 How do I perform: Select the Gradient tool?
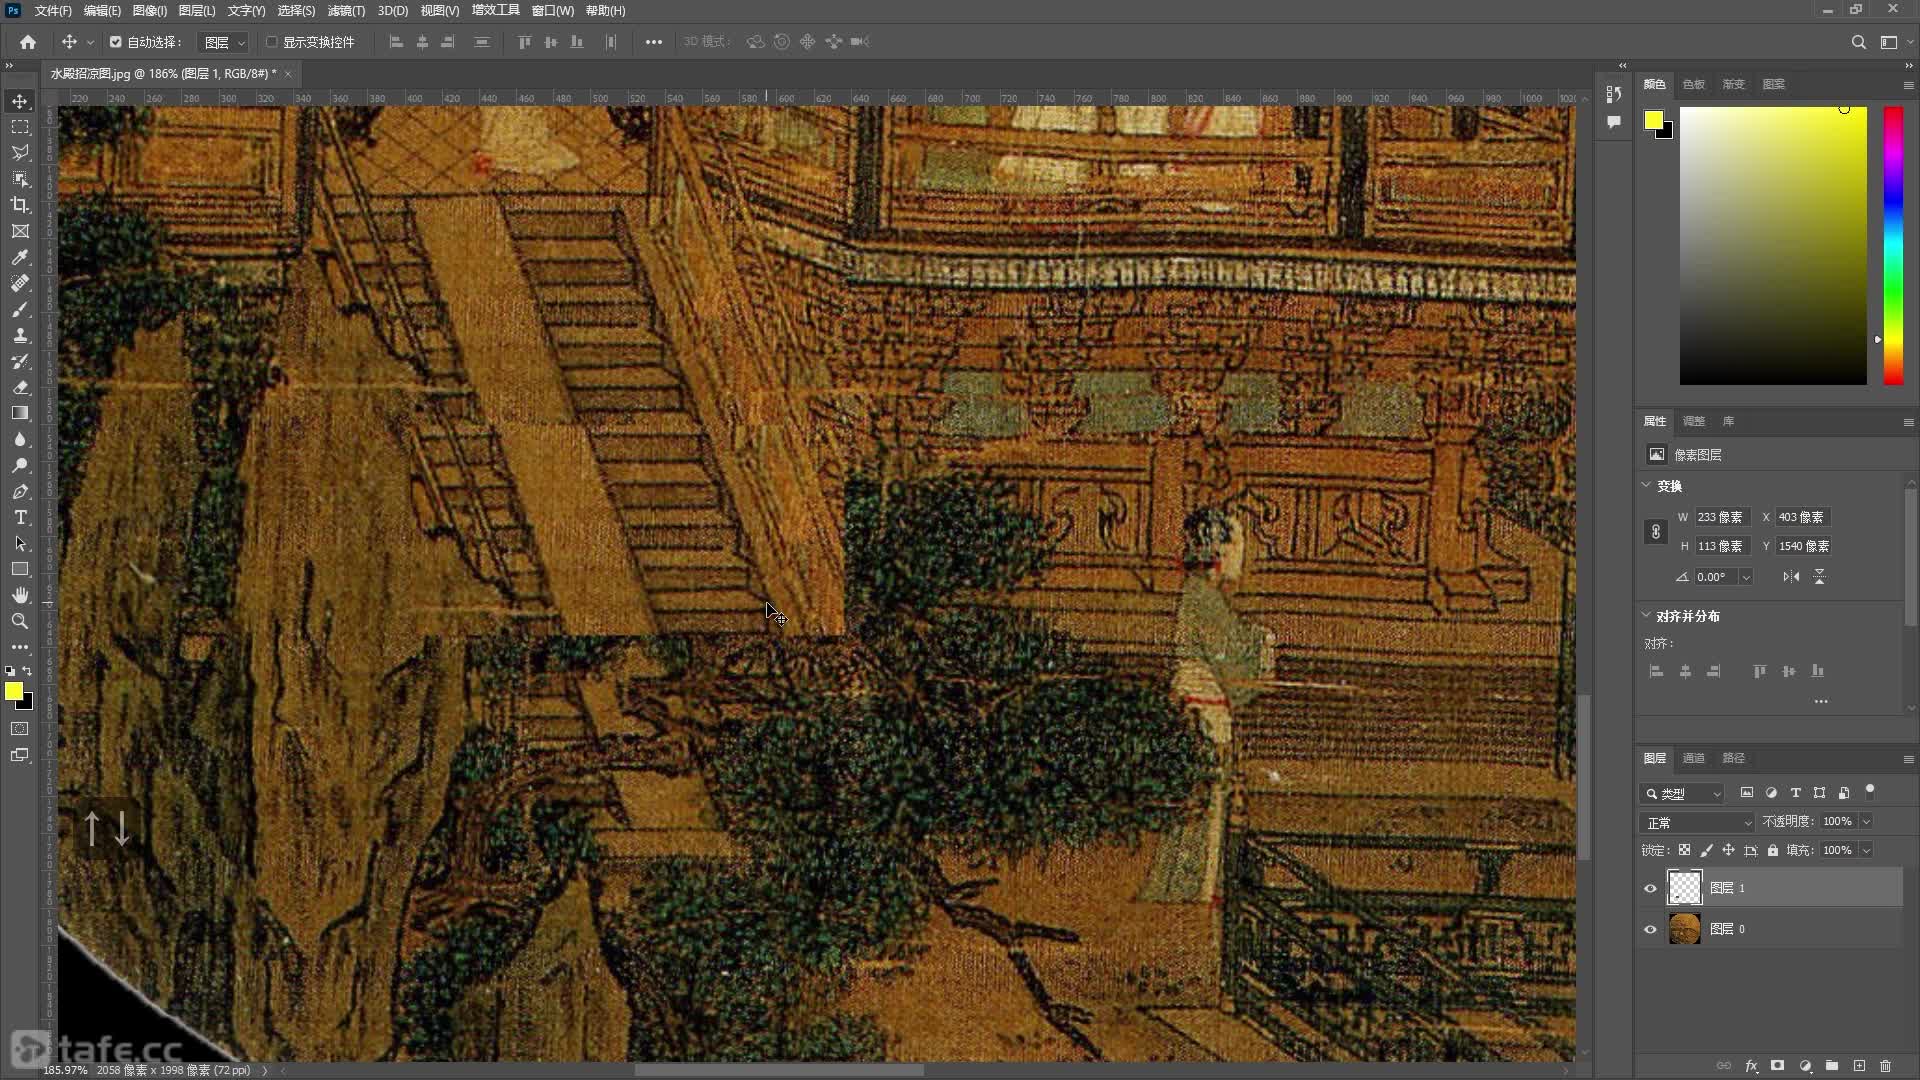[x=20, y=413]
